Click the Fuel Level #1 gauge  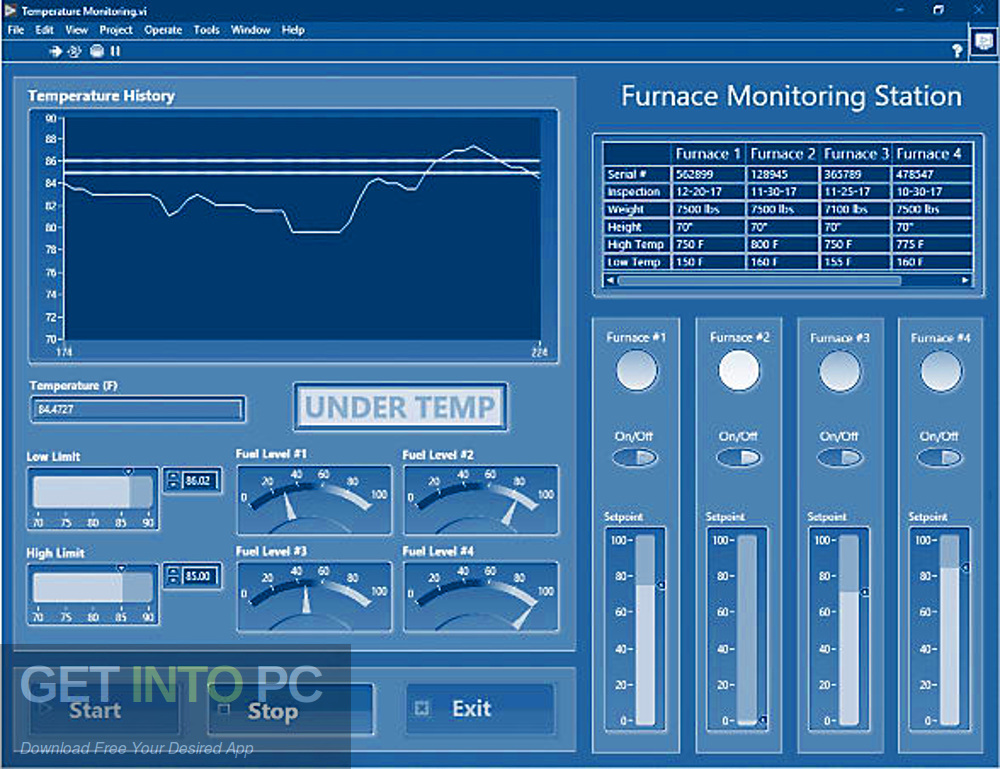click(314, 499)
